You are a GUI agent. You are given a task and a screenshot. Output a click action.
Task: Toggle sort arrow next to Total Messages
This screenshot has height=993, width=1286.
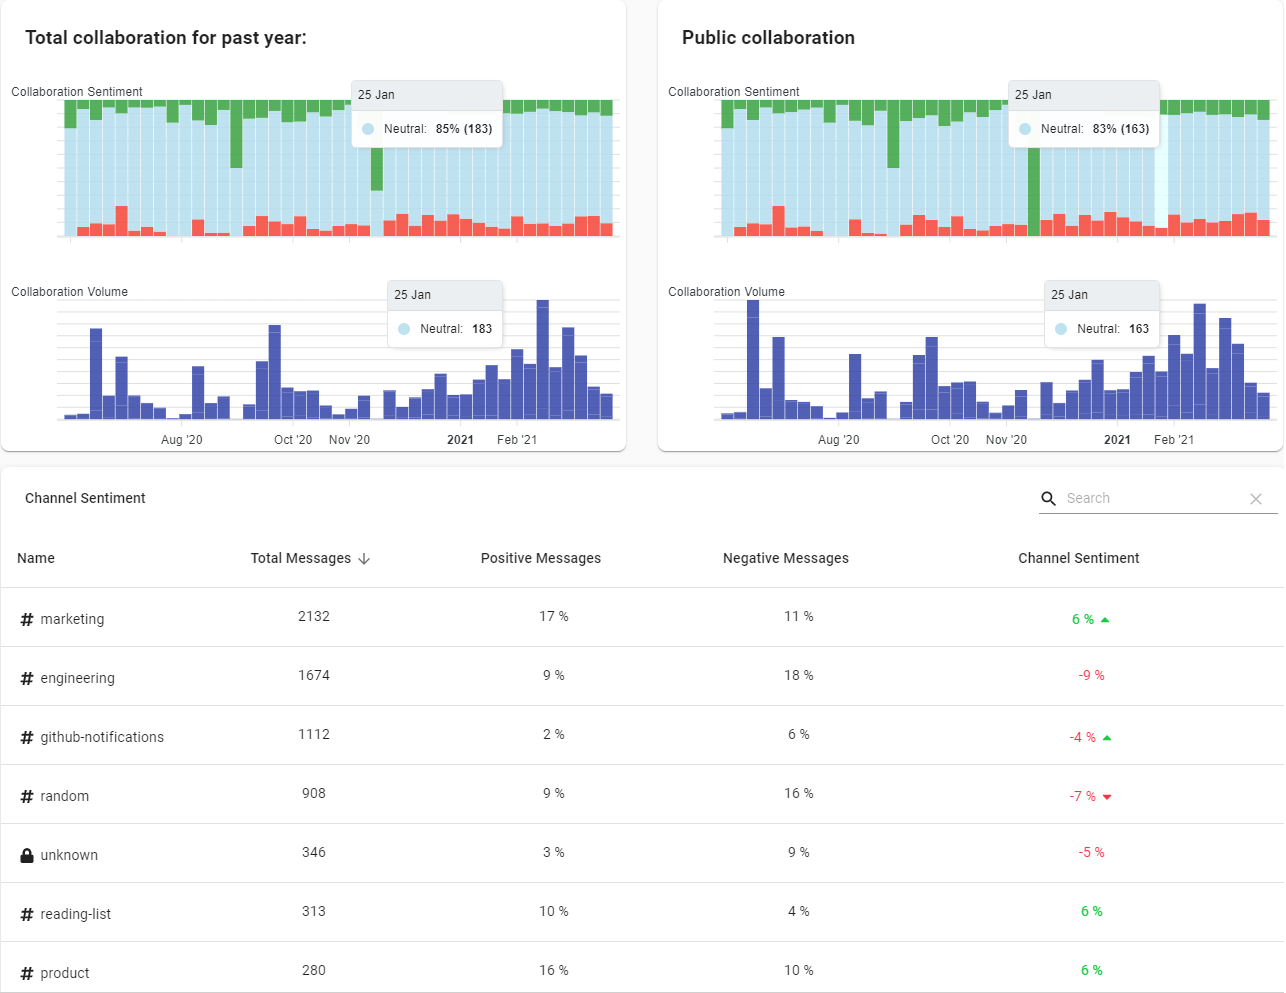[x=364, y=559]
